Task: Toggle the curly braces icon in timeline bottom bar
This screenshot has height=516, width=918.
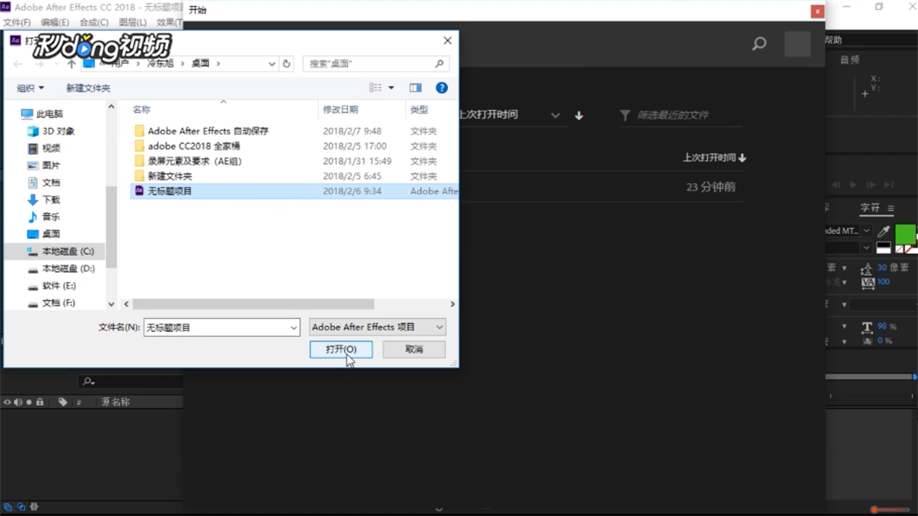Action: tap(34, 507)
